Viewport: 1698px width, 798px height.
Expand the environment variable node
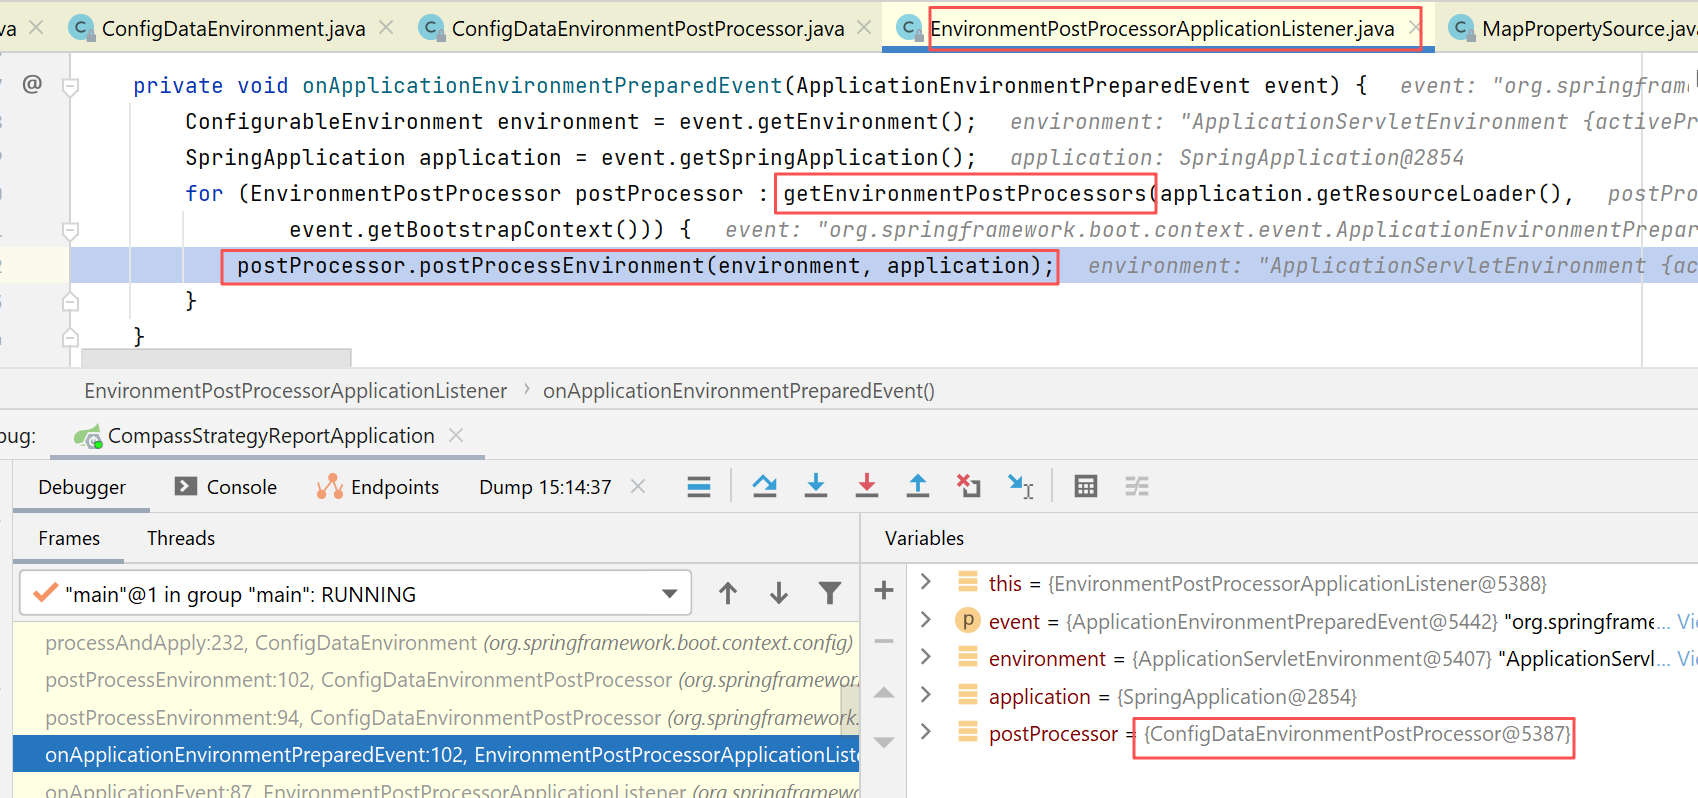pyautogui.click(x=926, y=658)
